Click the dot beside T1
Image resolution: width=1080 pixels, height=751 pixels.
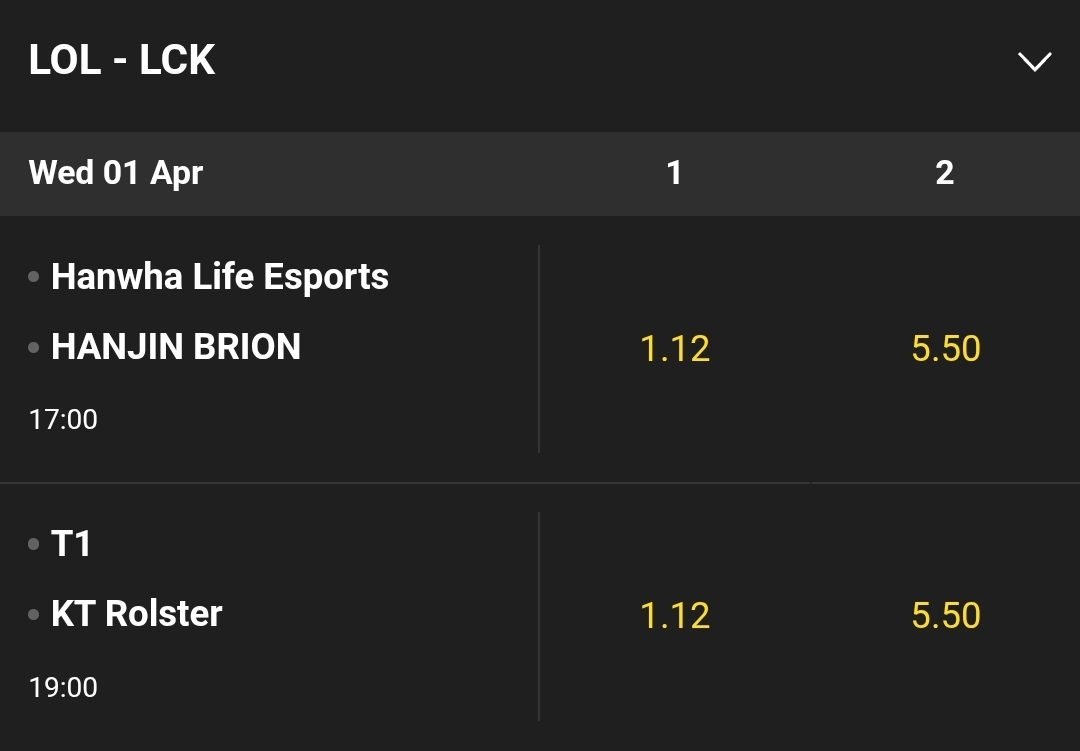coord(34,545)
